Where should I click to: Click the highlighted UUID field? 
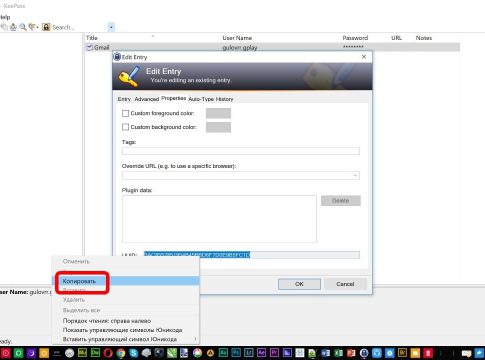(x=252, y=255)
